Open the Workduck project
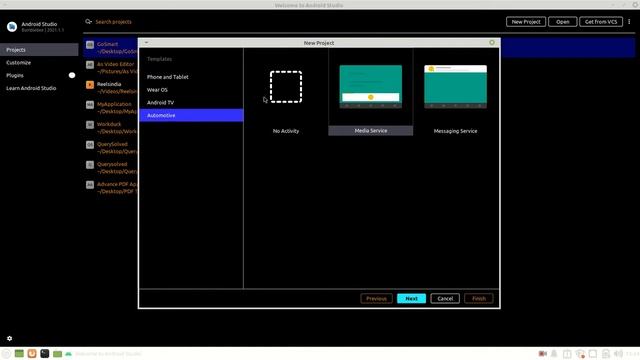 (x=111, y=128)
